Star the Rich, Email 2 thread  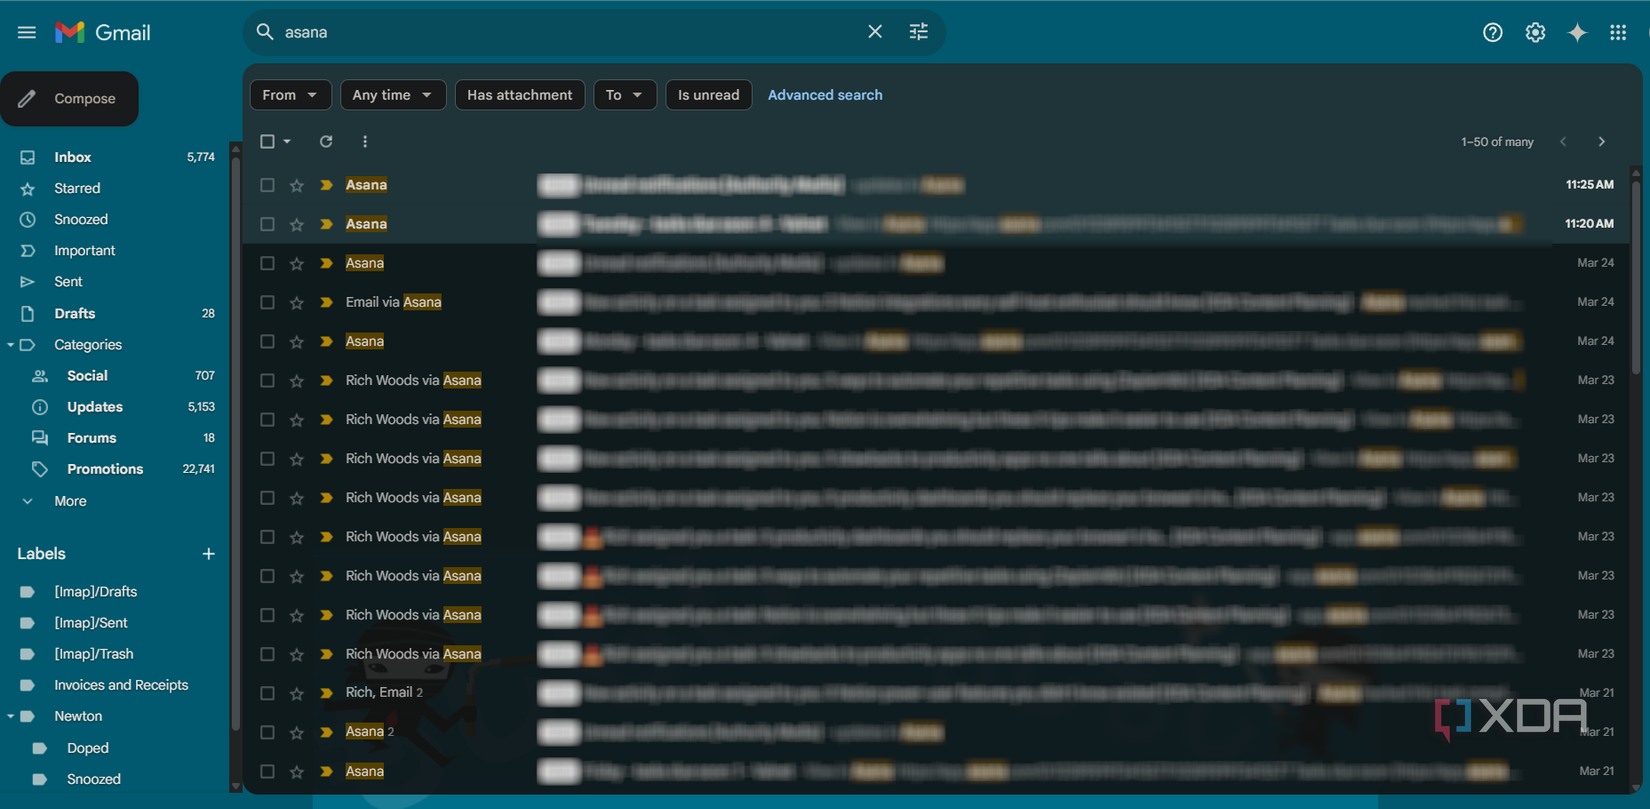coord(297,693)
